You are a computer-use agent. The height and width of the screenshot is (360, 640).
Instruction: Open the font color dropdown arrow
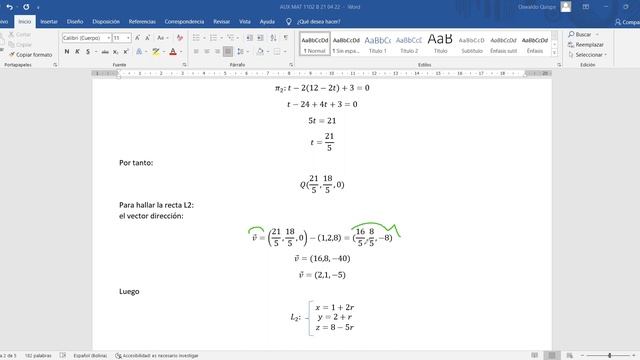(181, 52)
